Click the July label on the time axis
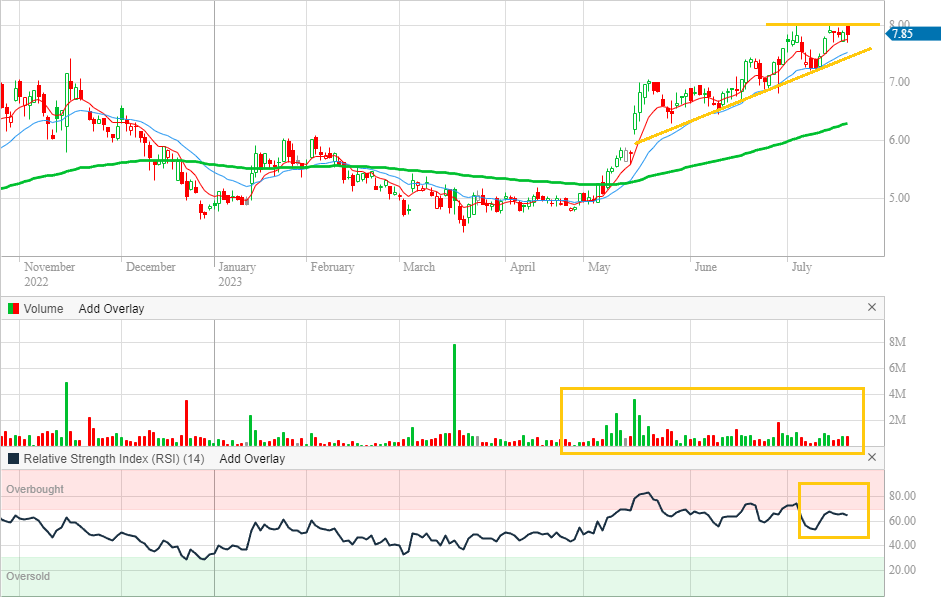The width and height of the screenshot is (945, 597). [801, 267]
